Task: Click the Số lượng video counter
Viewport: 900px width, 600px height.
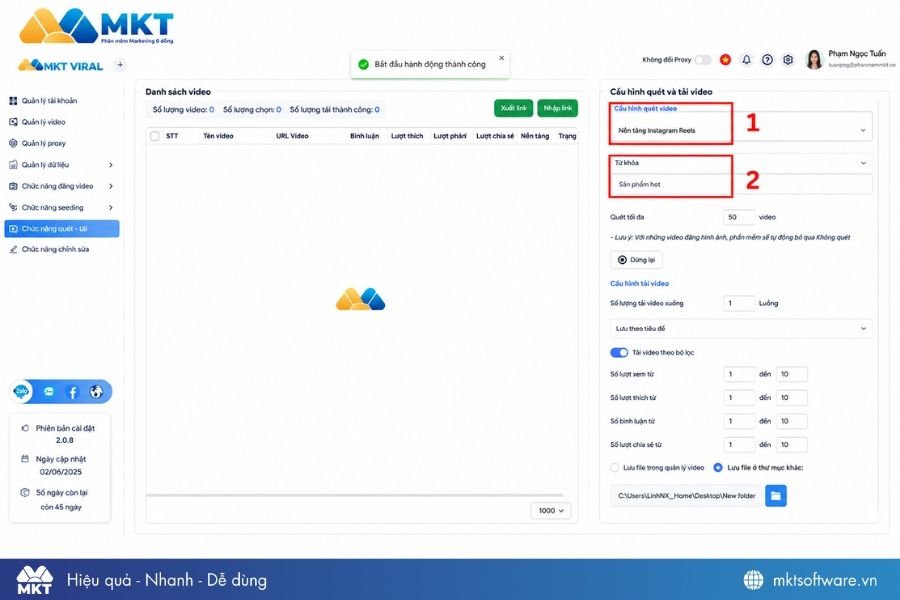Action: 183,110
